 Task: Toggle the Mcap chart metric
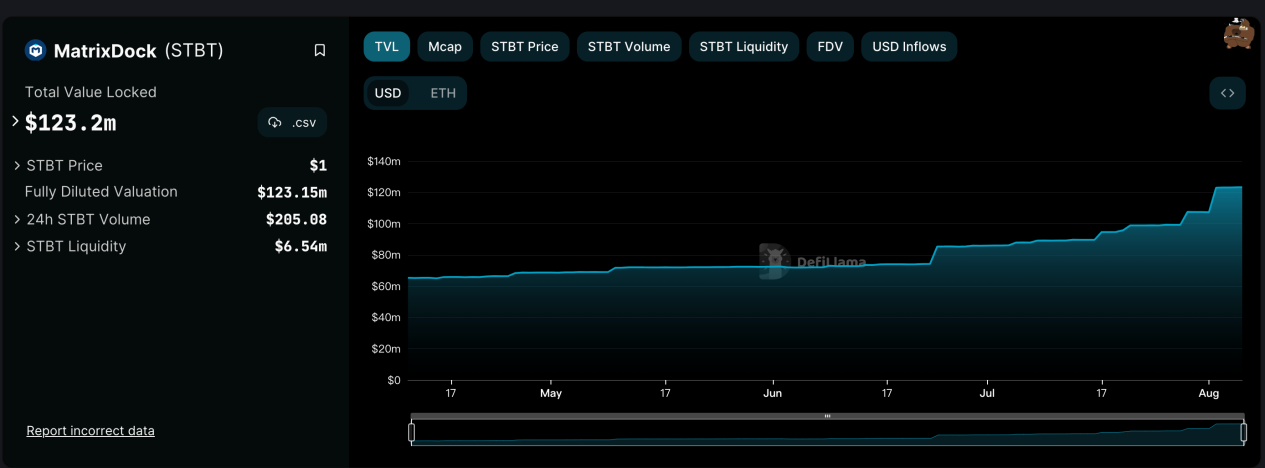click(445, 46)
